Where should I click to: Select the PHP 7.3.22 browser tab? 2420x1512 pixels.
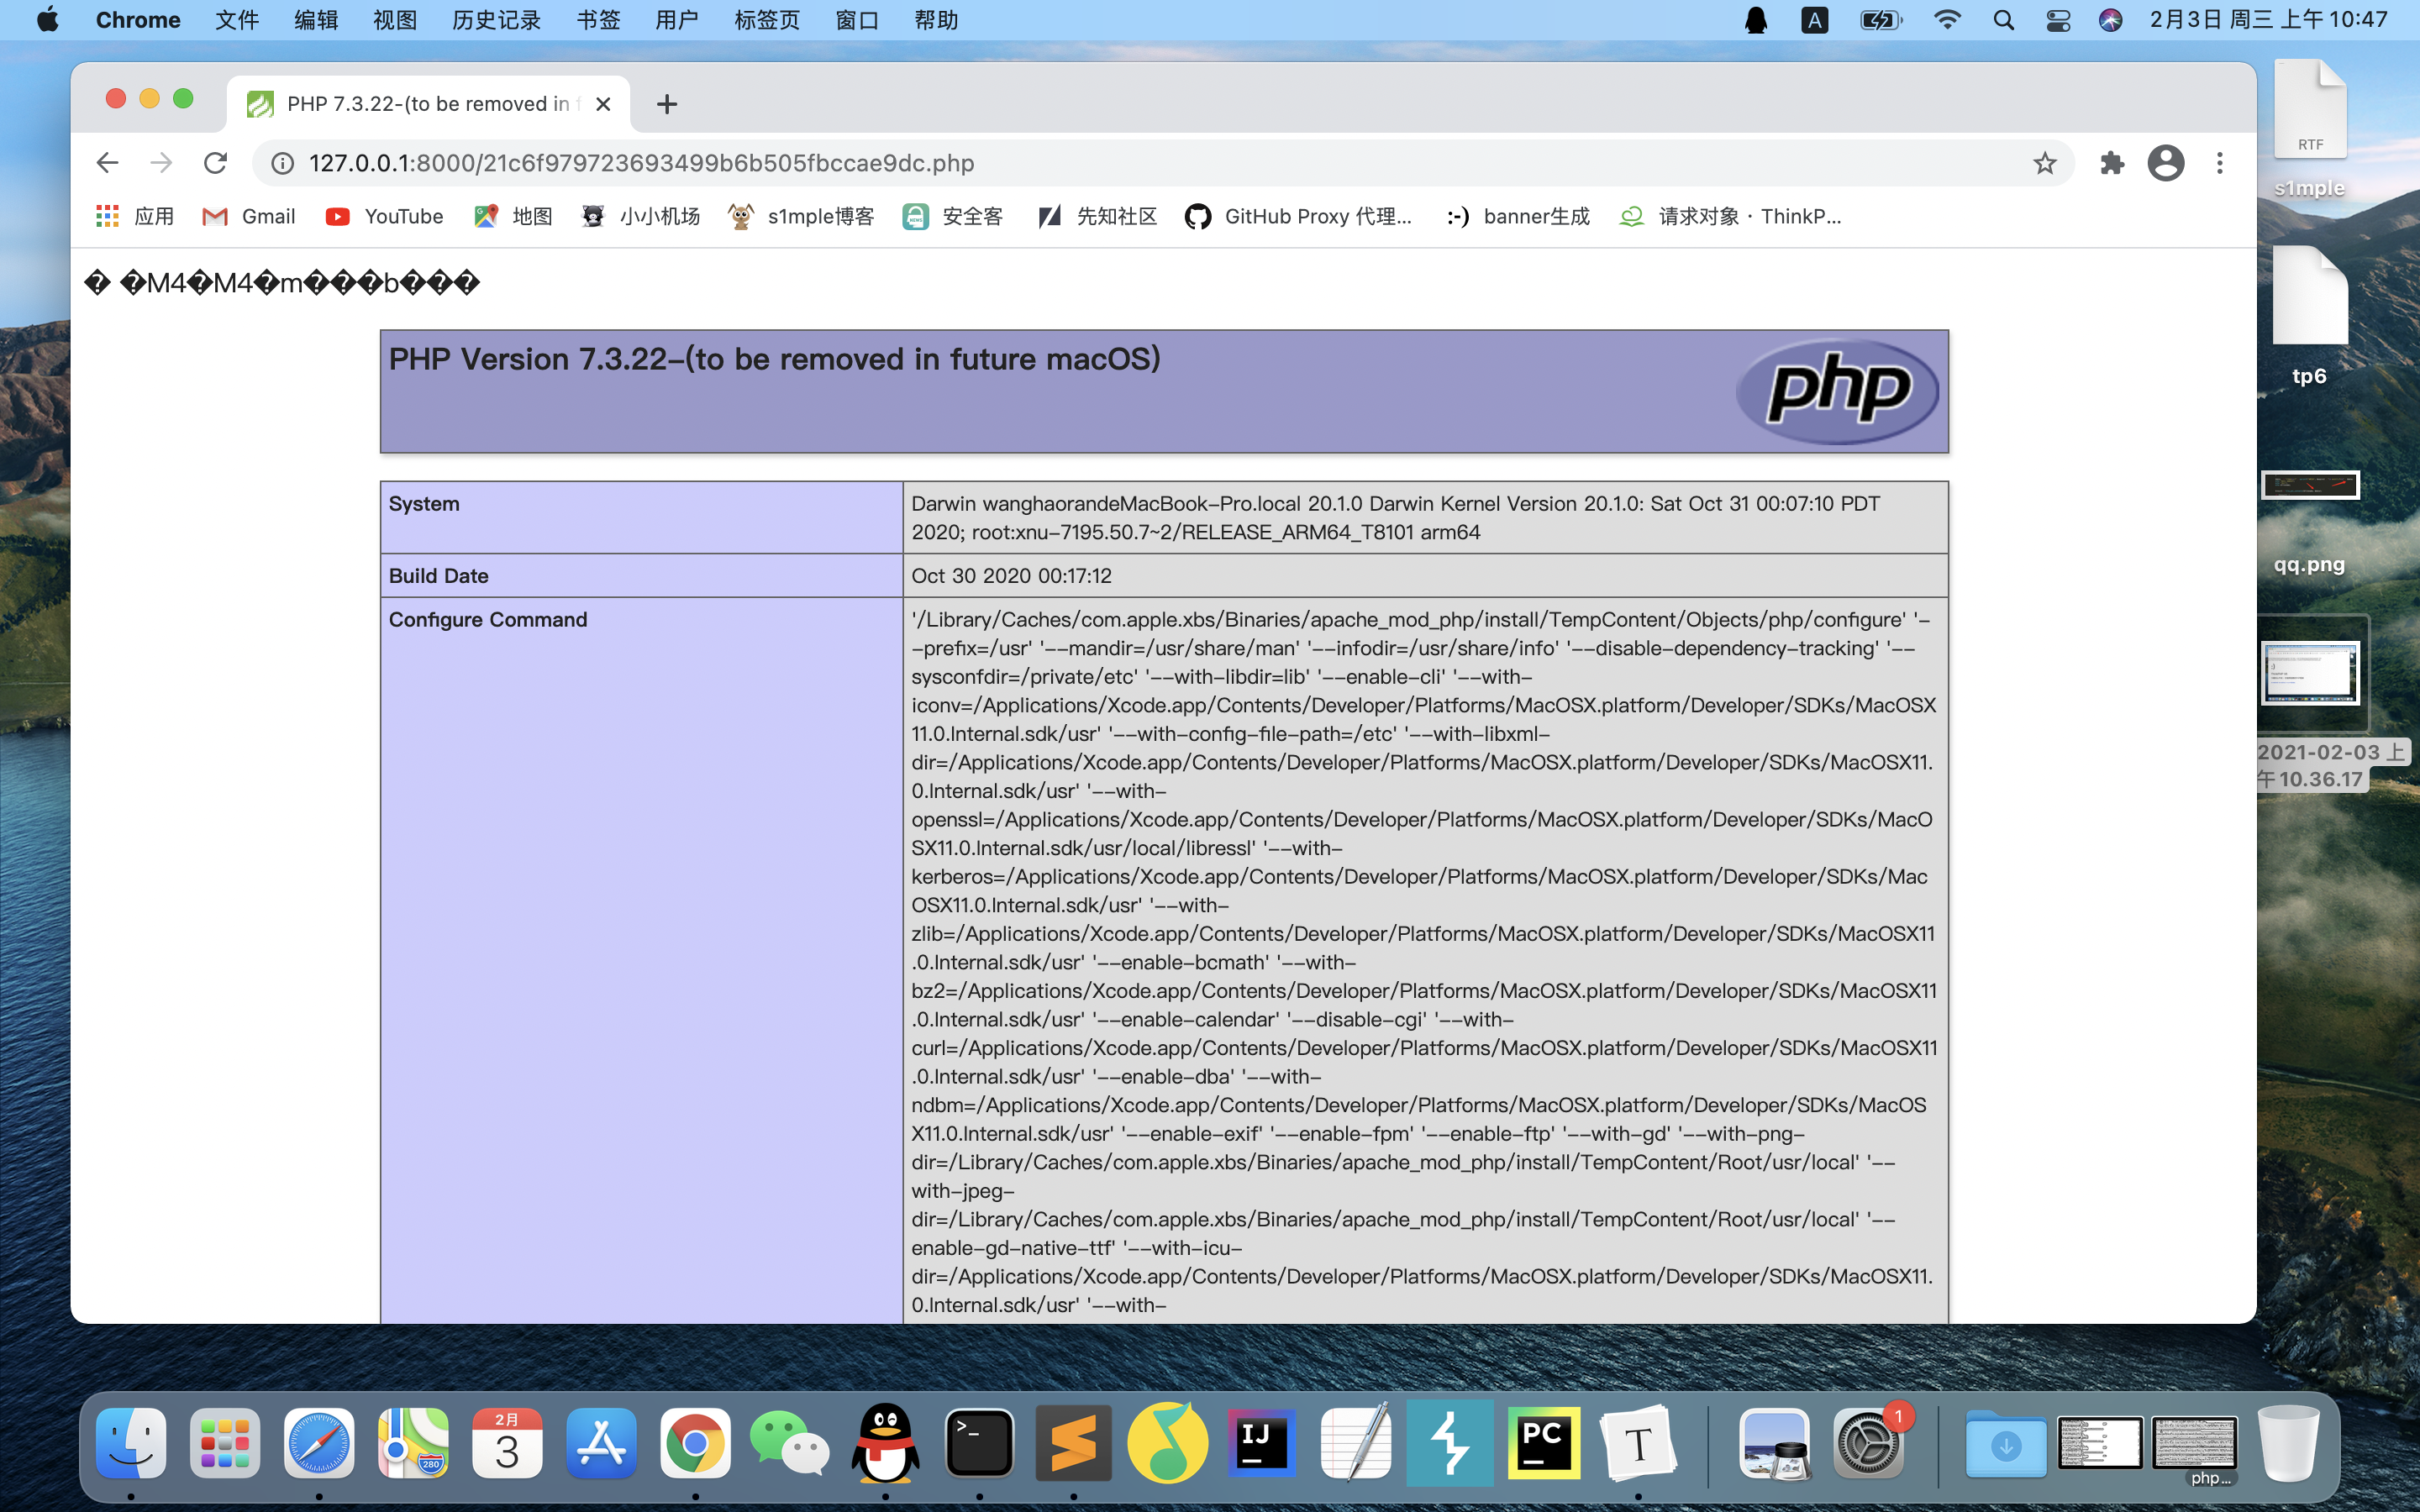(429, 104)
